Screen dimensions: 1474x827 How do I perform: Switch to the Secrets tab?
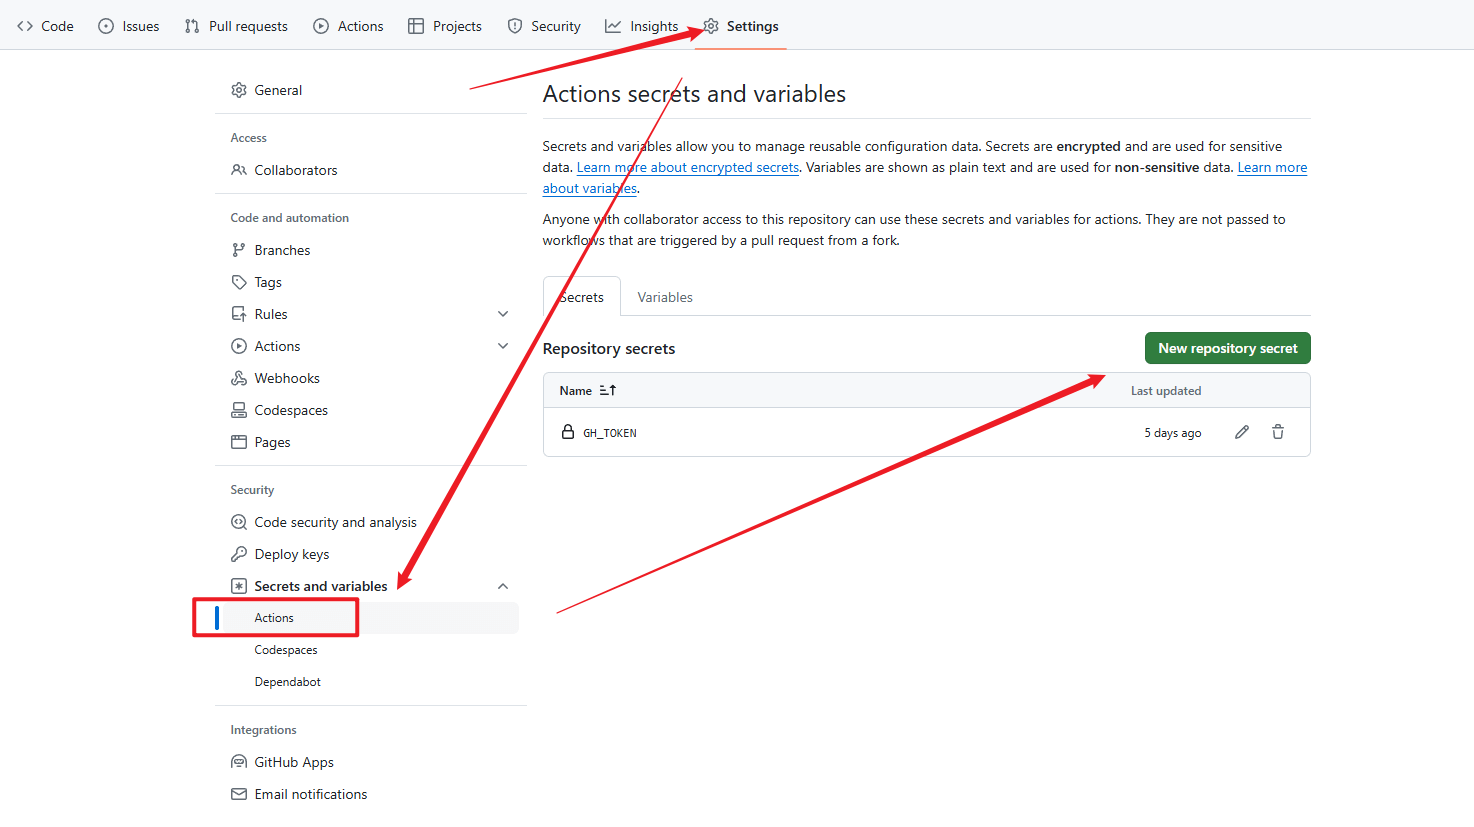click(582, 297)
